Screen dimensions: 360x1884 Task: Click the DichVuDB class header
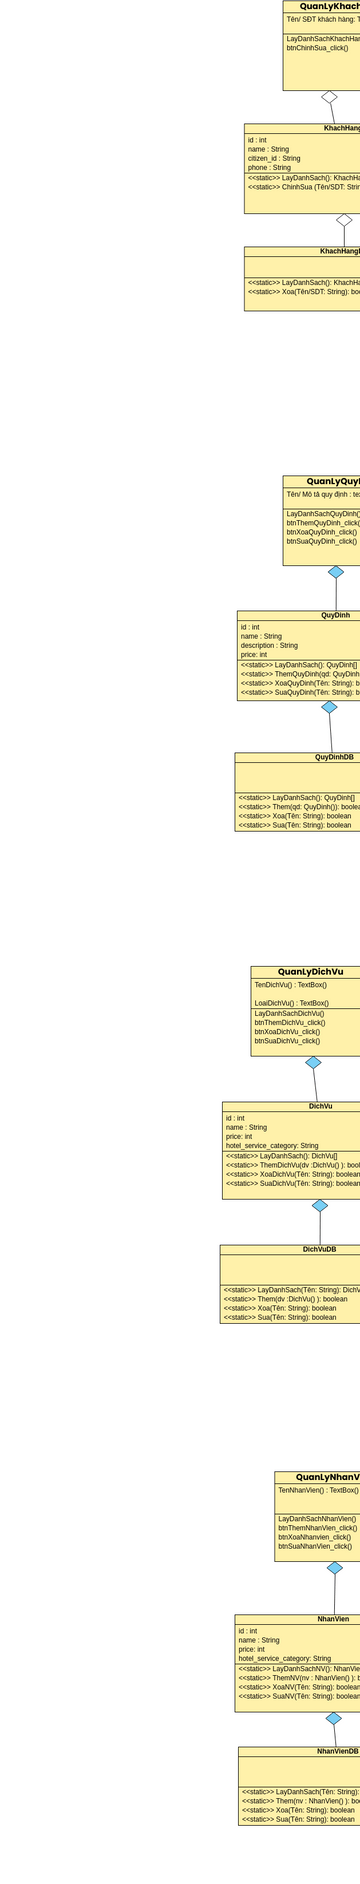coord(319,1249)
